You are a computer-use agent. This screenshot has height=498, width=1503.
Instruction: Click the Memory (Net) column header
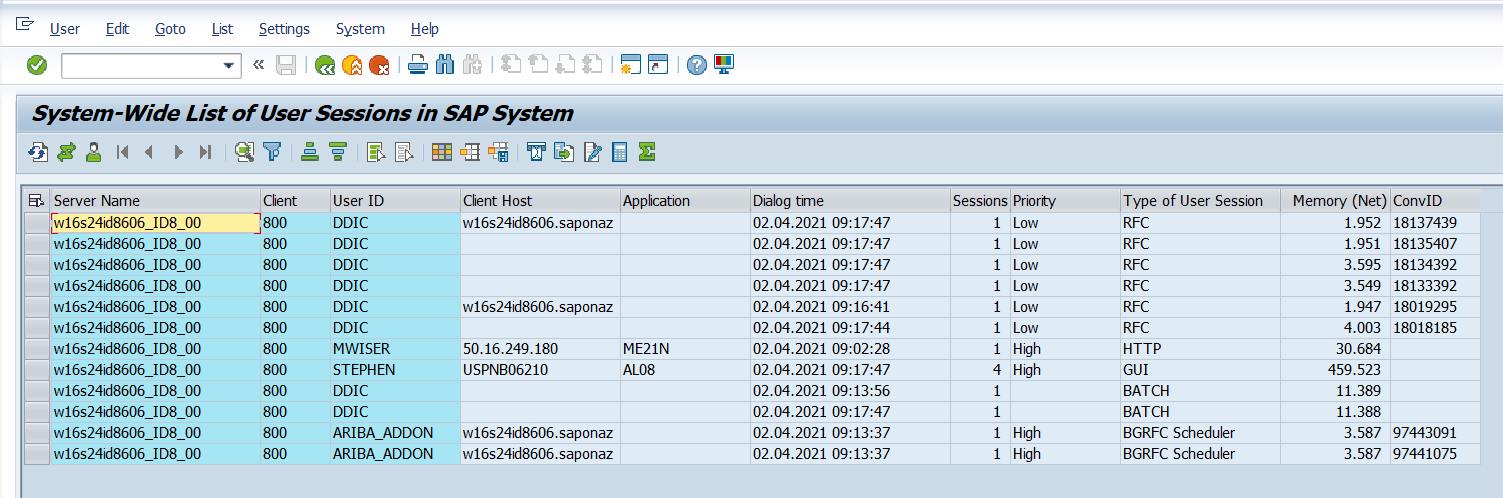coord(1334,200)
